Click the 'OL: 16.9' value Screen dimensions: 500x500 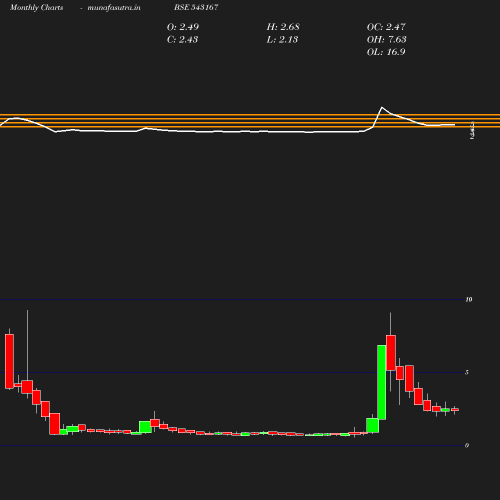click(x=386, y=52)
